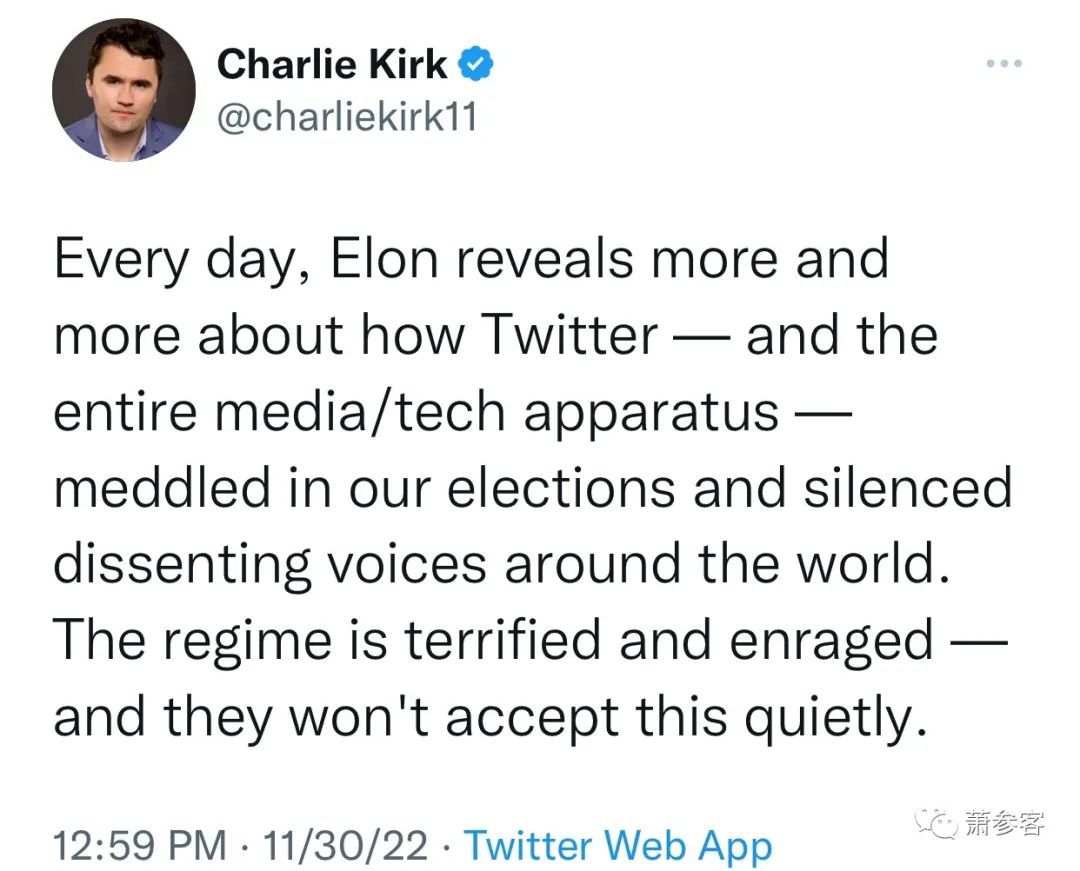Open the Twitter Web App source link

point(618,846)
